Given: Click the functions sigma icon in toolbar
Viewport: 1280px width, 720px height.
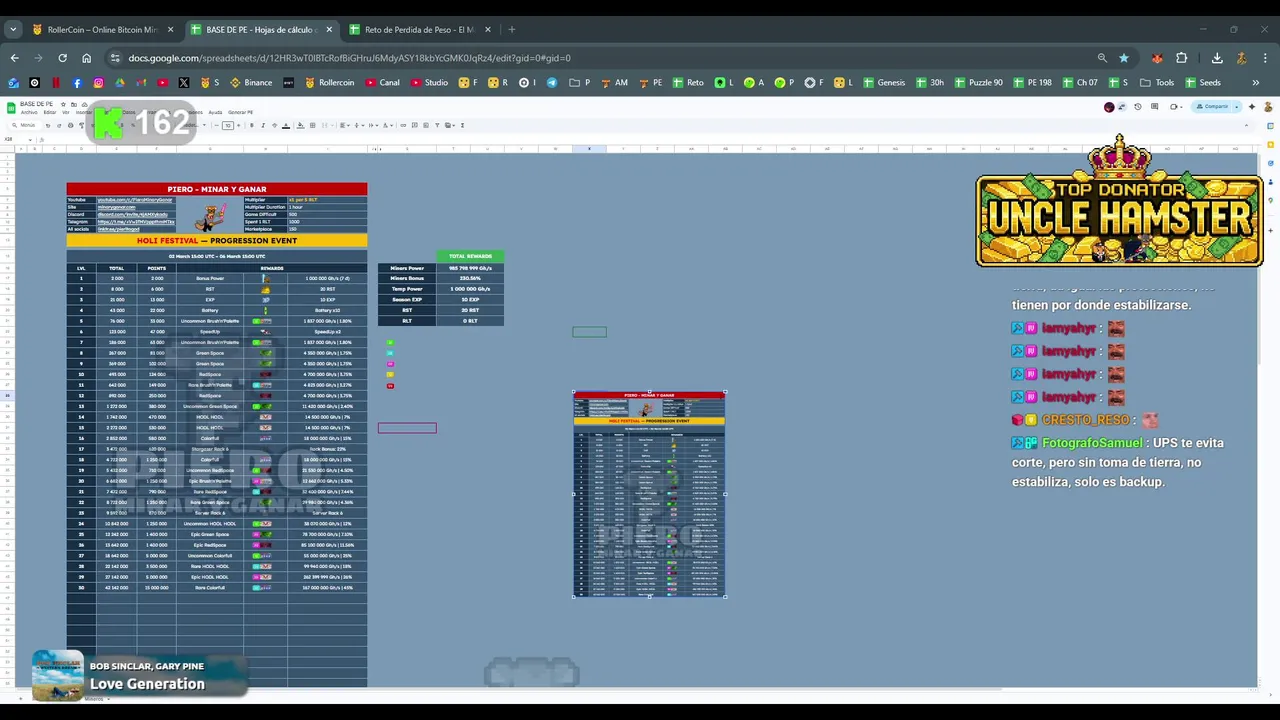Looking at the screenshot, I should (x=462, y=125).
